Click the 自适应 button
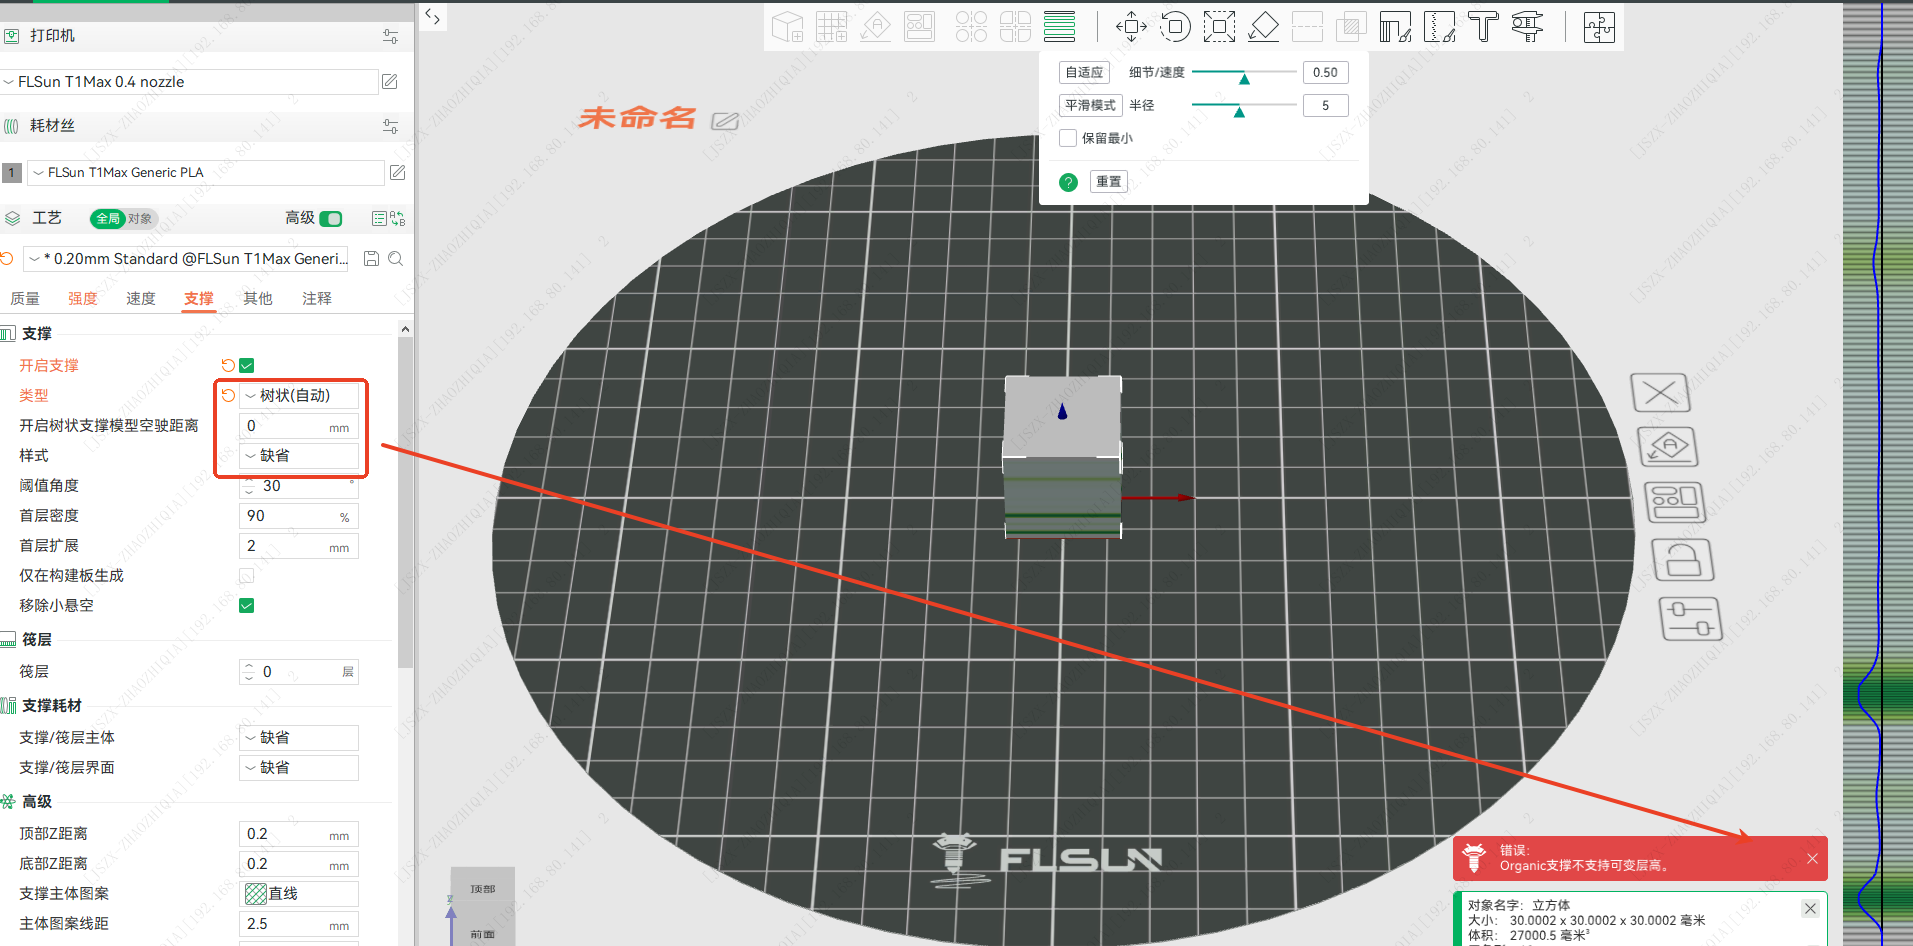This screenshot has height=946, width=1913. (x=1084, y=72)
